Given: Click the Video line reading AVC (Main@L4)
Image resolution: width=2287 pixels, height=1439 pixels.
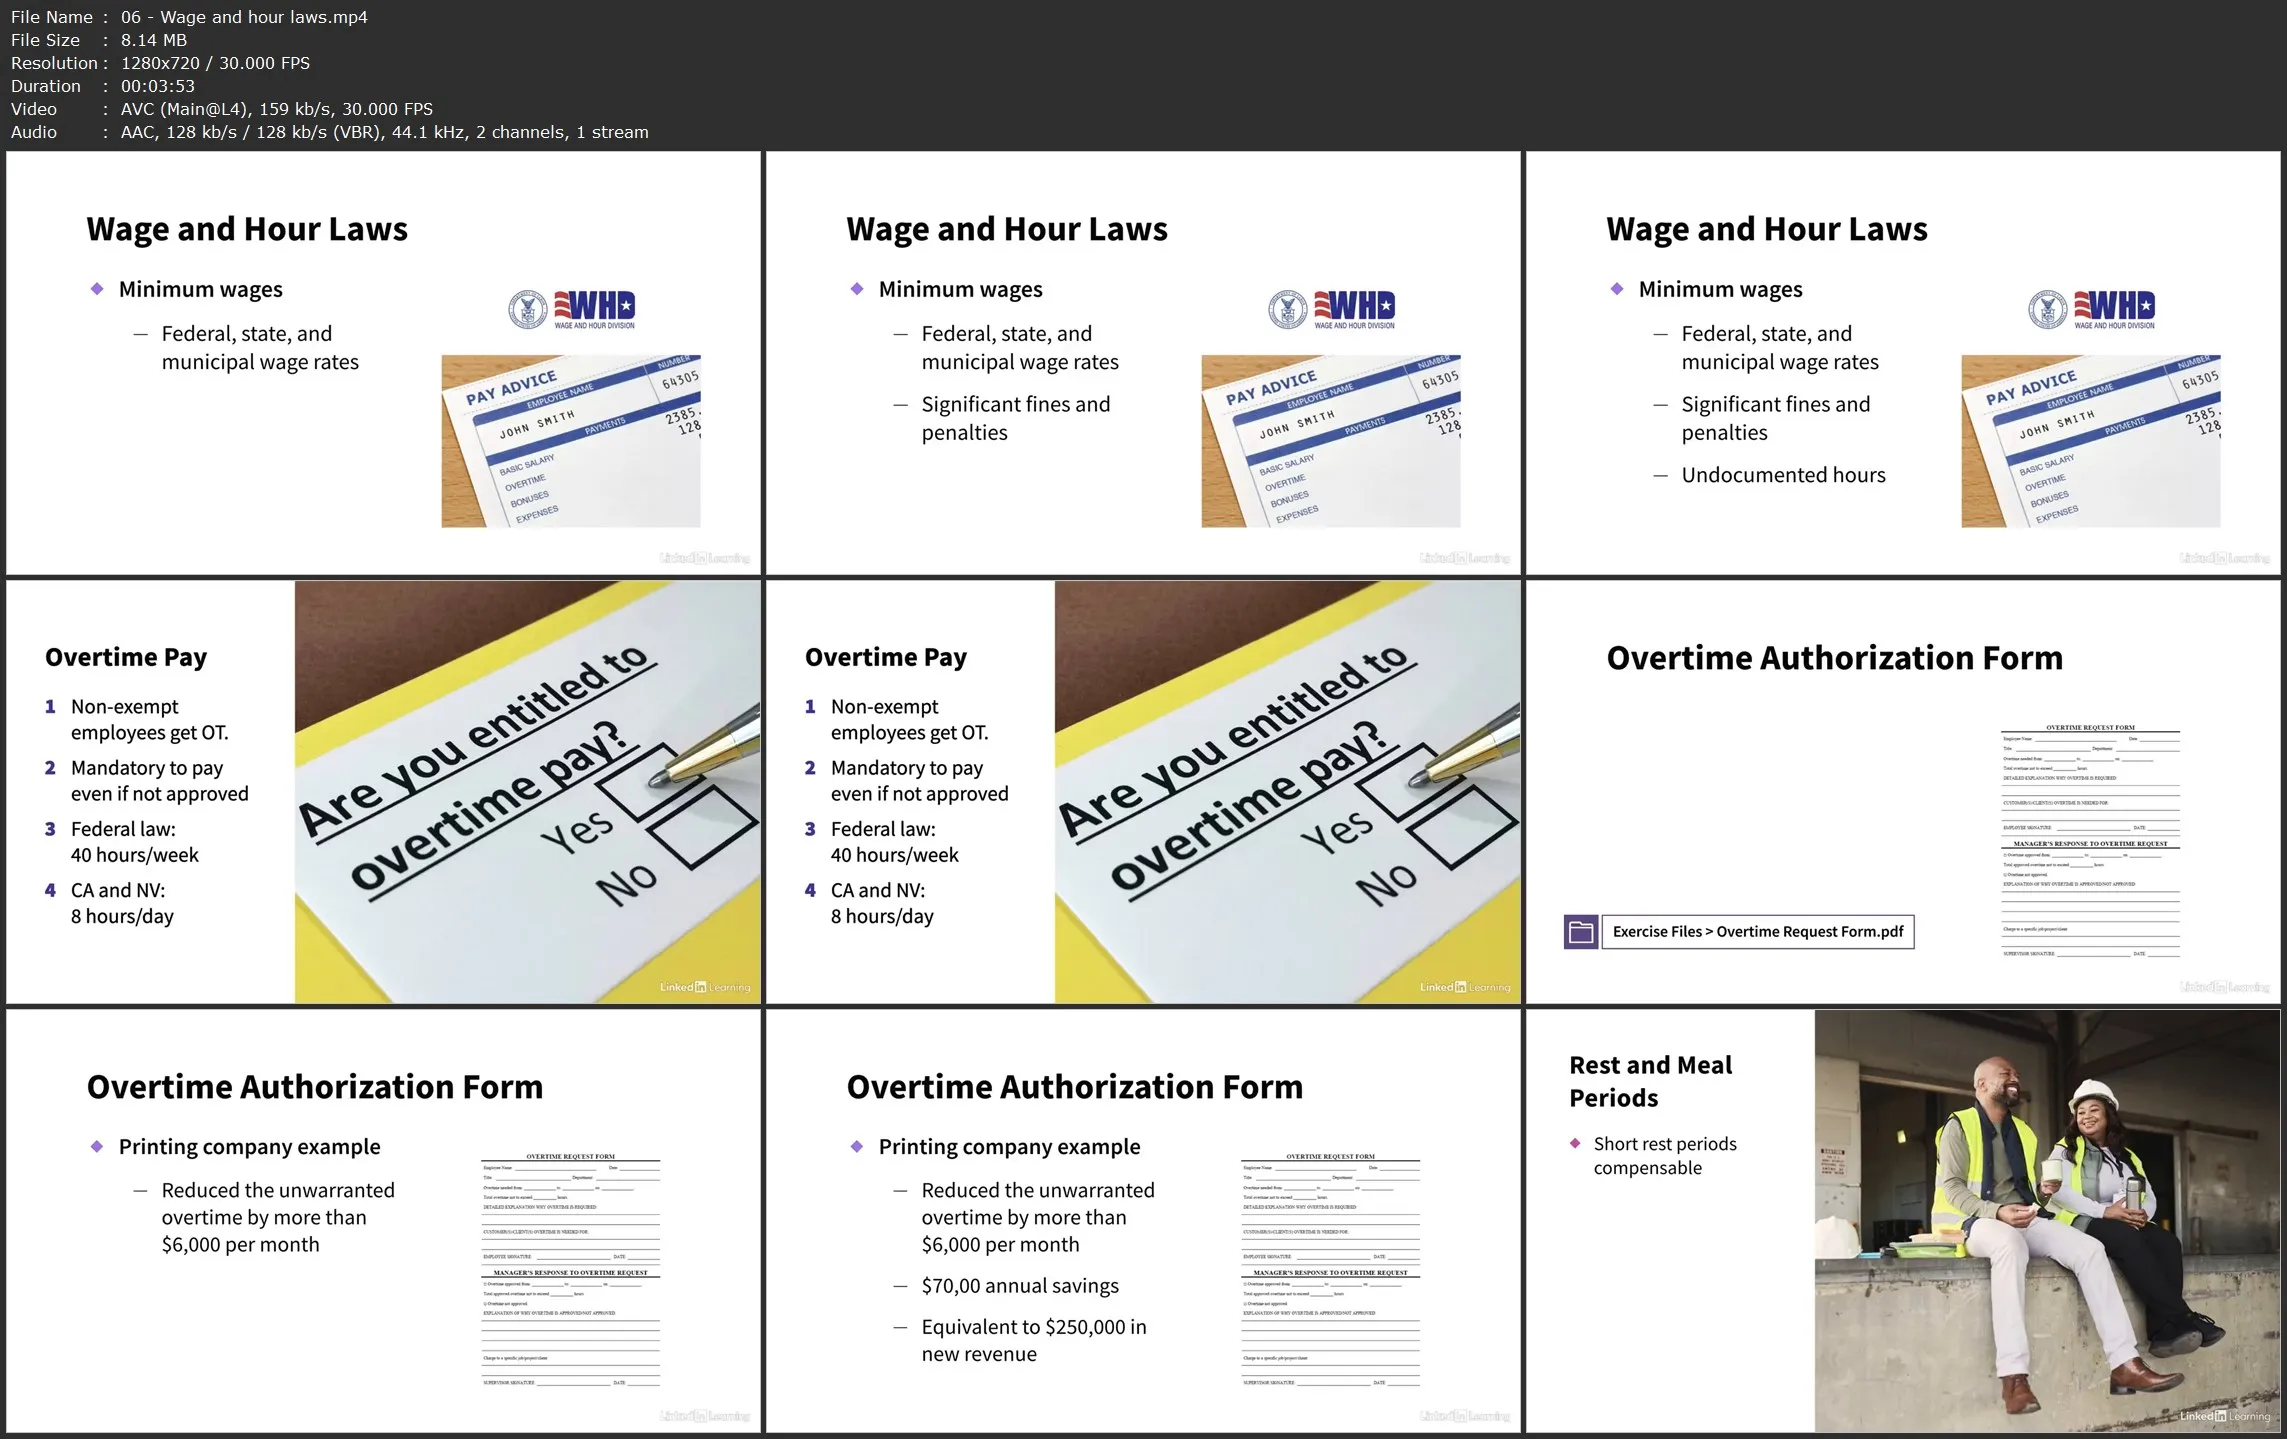Looking at the screenshot, I should tap(277, 109).
